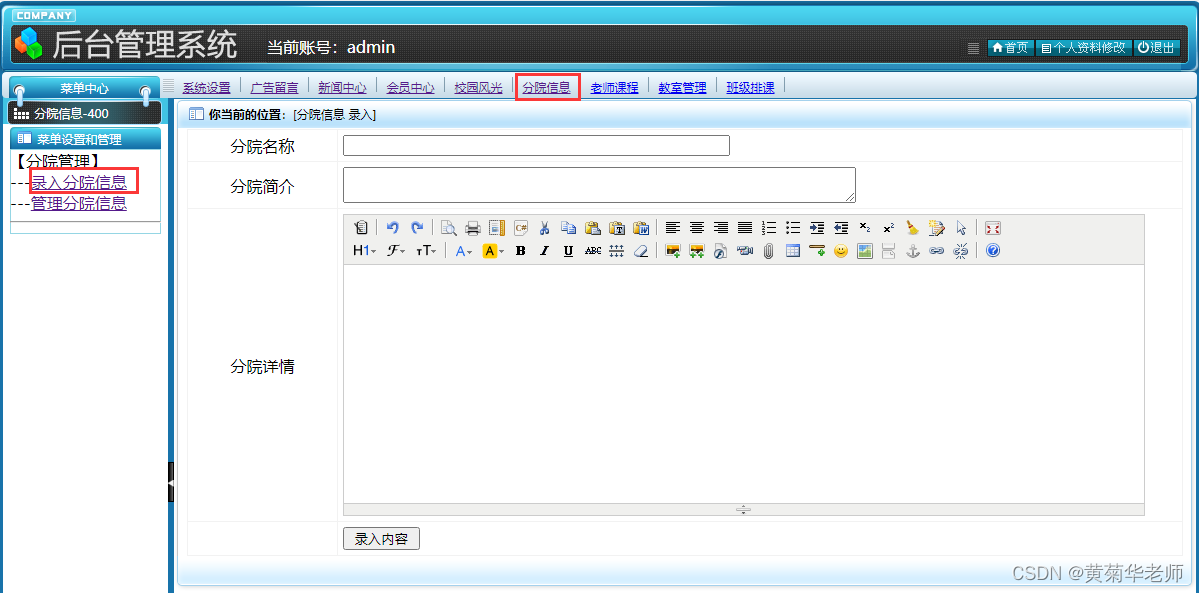Open H1 heading format dropdown
This screenshot has height=593, width=1199.
pyautogui.click(x=364, y=251)
